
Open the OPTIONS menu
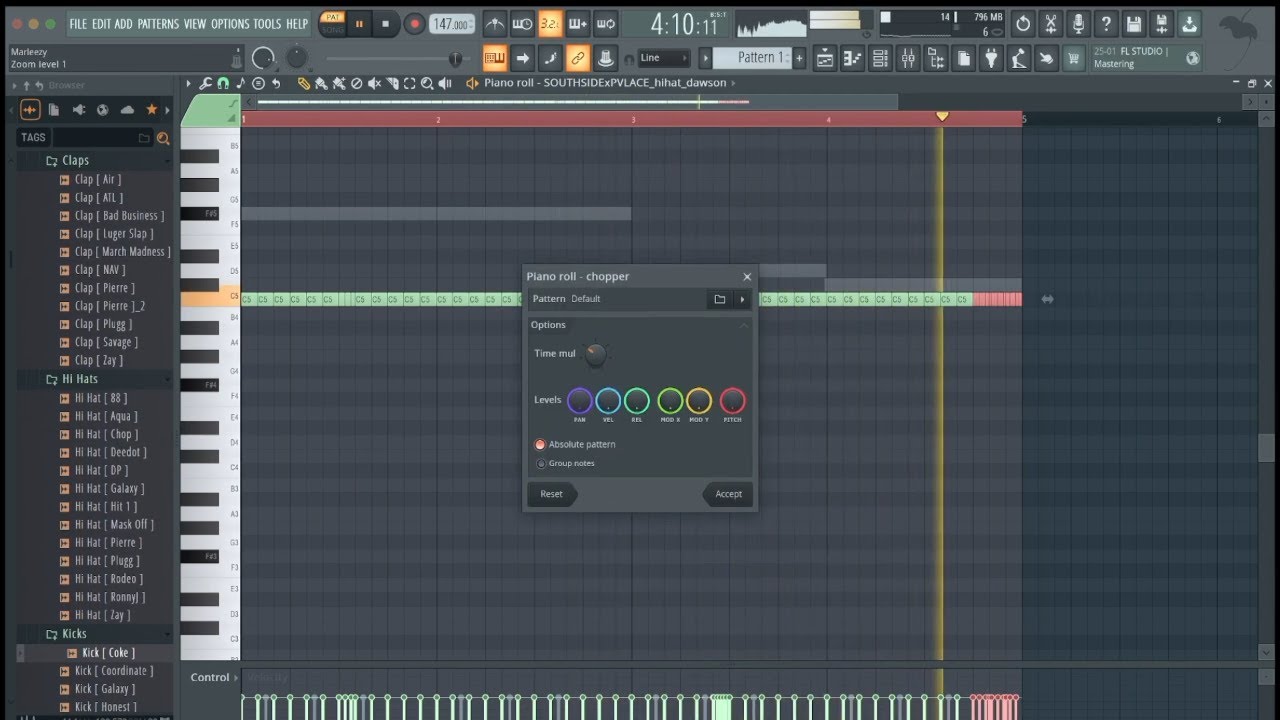pyautogui.click(x=230, y=23)
